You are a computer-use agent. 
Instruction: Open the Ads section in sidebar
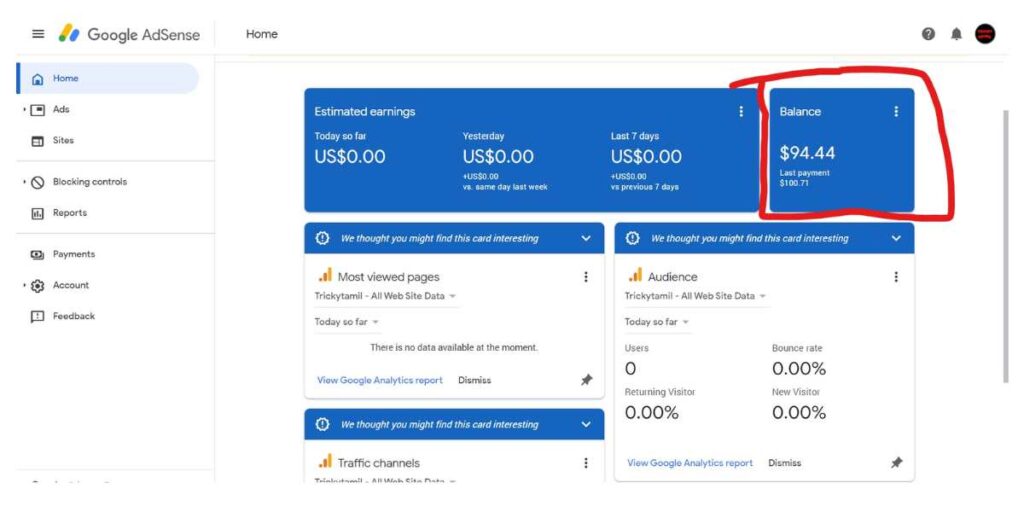(61, 109)
